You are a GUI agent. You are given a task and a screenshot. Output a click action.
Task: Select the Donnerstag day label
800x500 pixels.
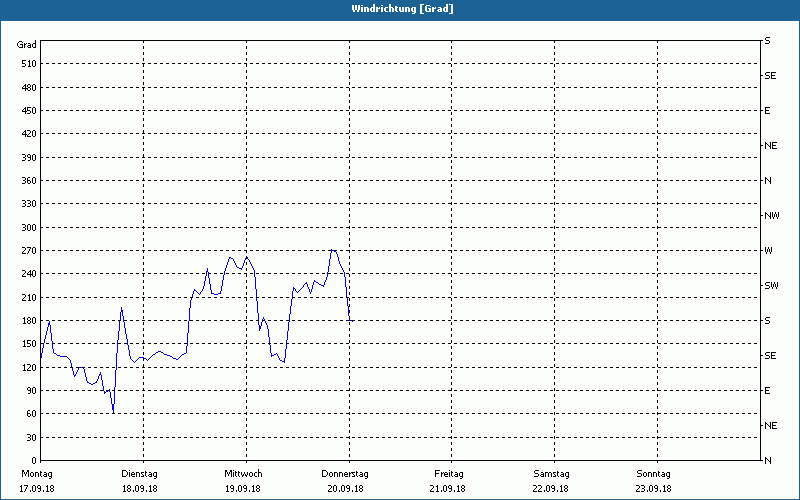[345, 474]
